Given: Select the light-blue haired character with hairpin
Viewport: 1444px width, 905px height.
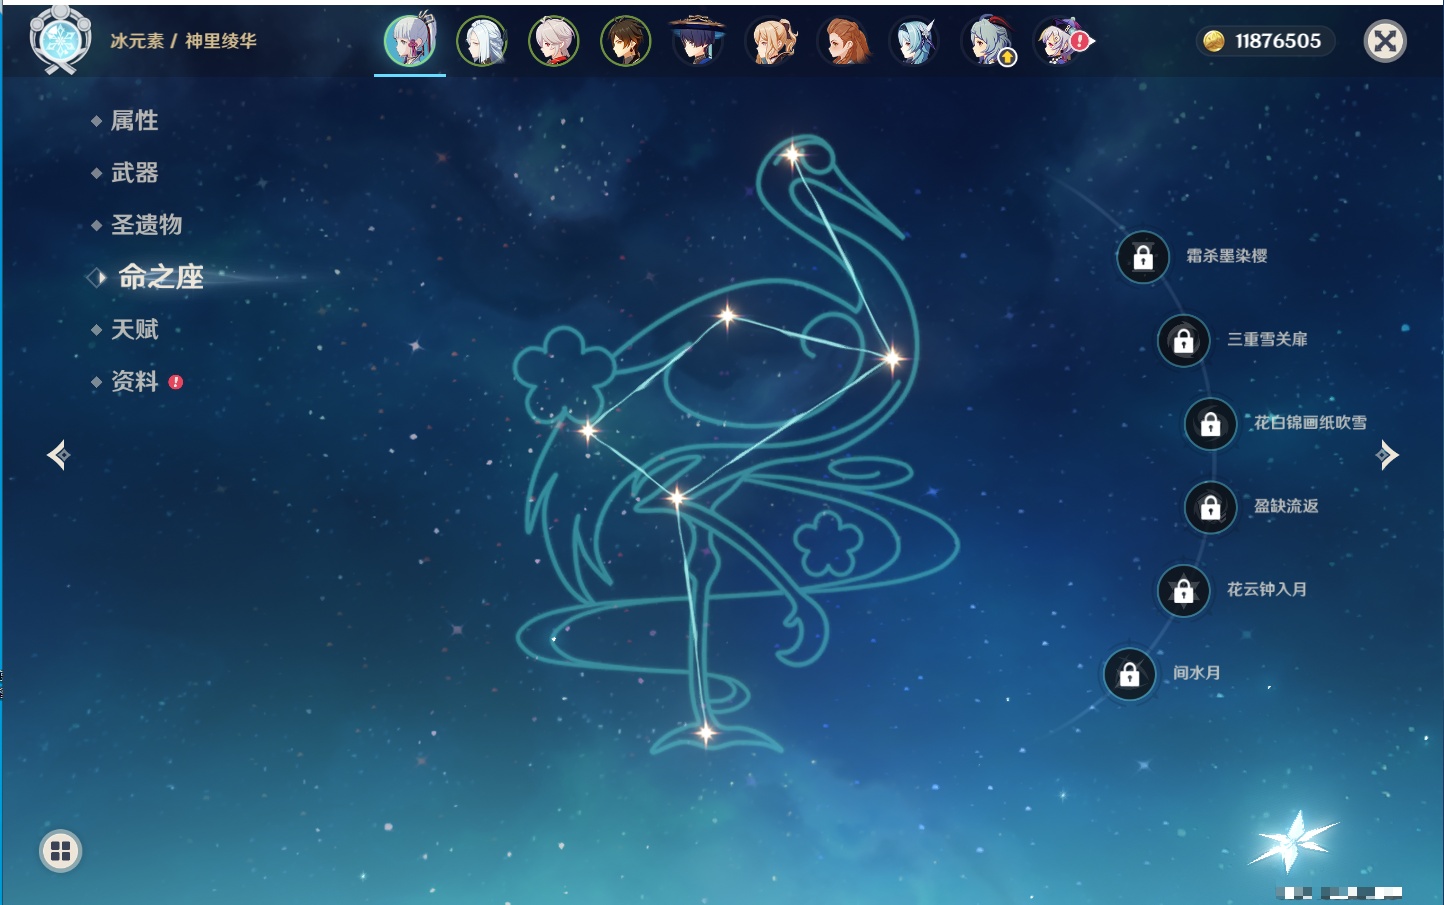Looking at the screenshot, I should click(x=915, y=41).
